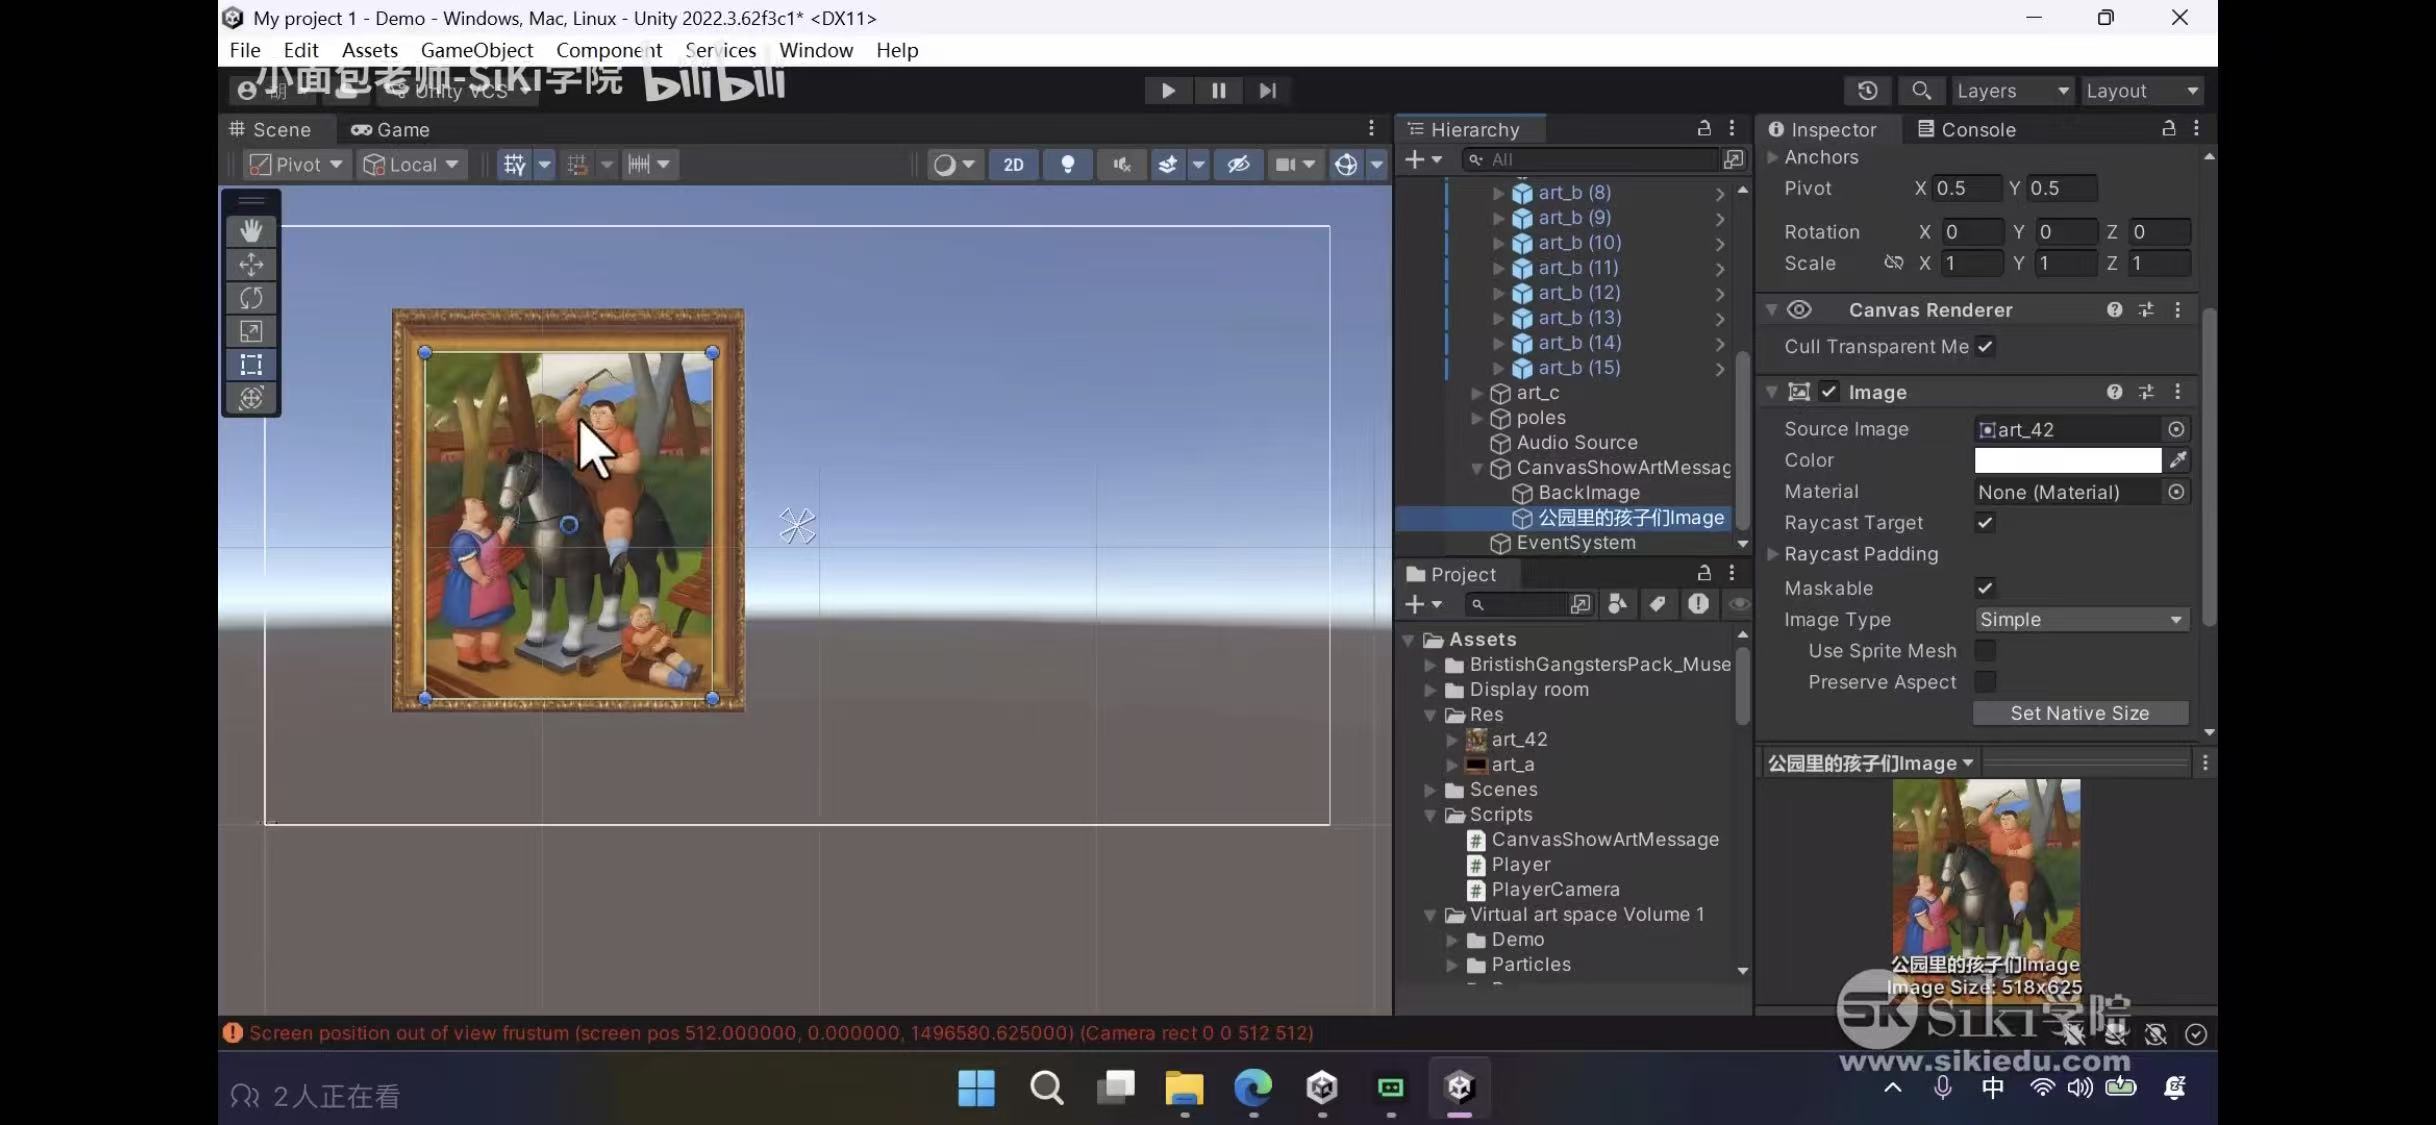This screenshot has height=1125, width=2436.
Task: Pick Material with object picker circle
Action: point(2176,492)
